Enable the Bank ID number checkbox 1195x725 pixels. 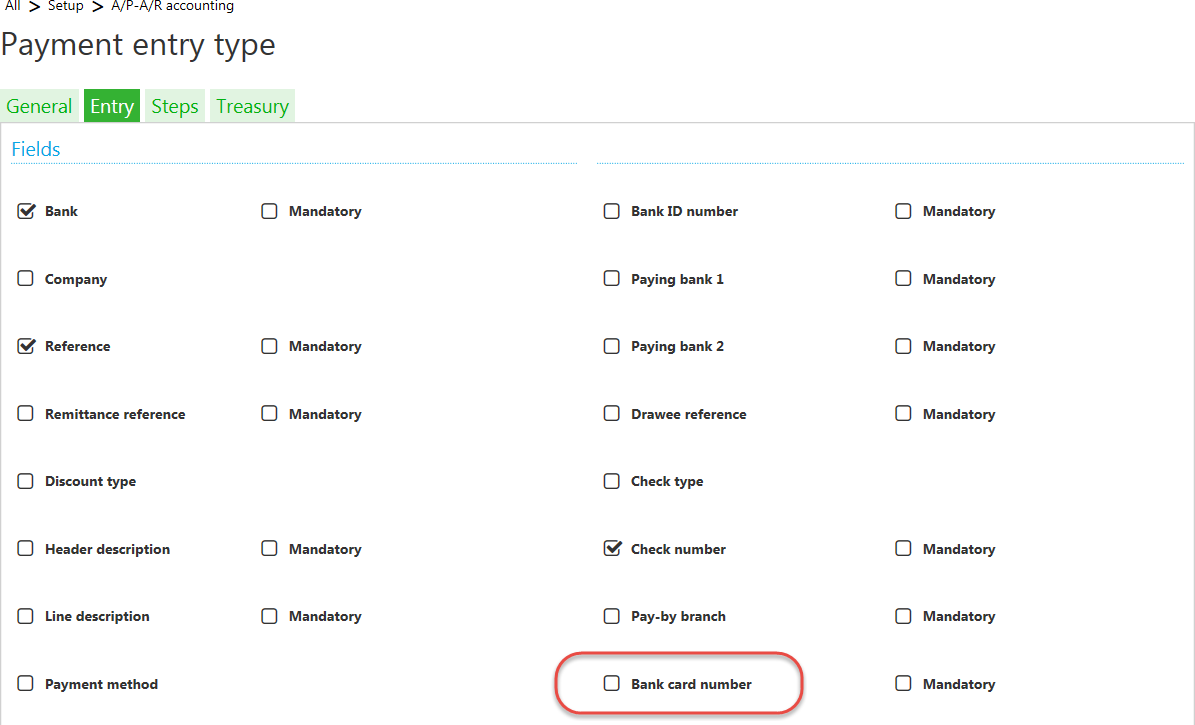tap(612, 212)
